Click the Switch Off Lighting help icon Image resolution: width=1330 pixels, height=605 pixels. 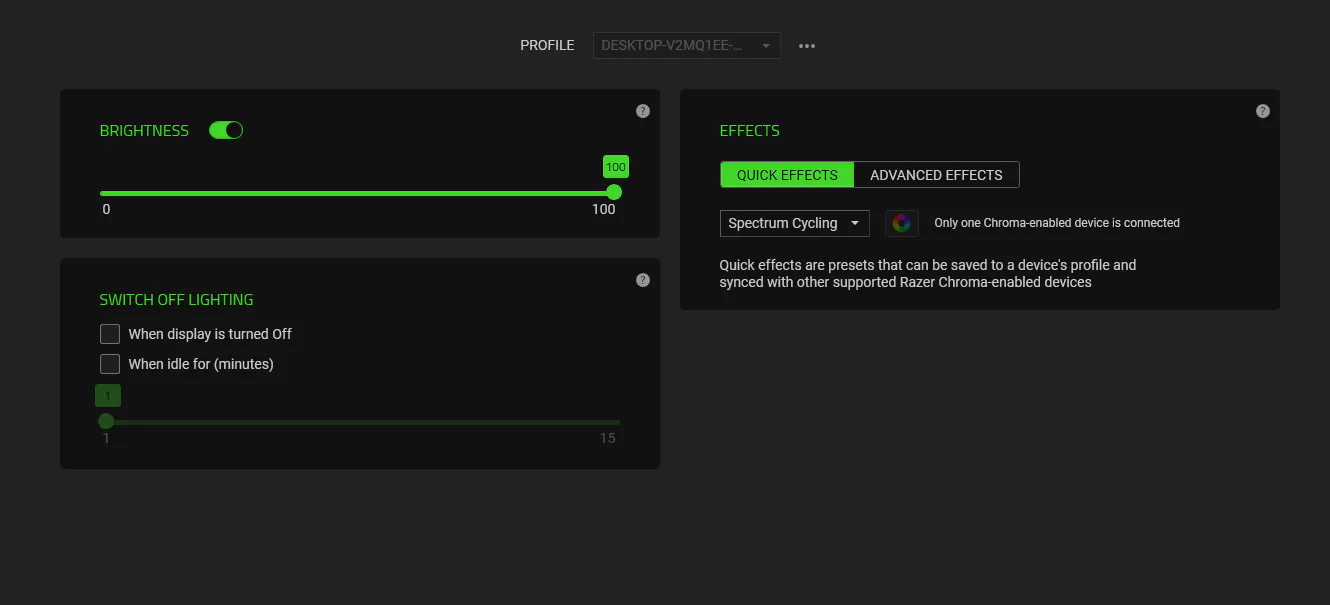point(643,280)
